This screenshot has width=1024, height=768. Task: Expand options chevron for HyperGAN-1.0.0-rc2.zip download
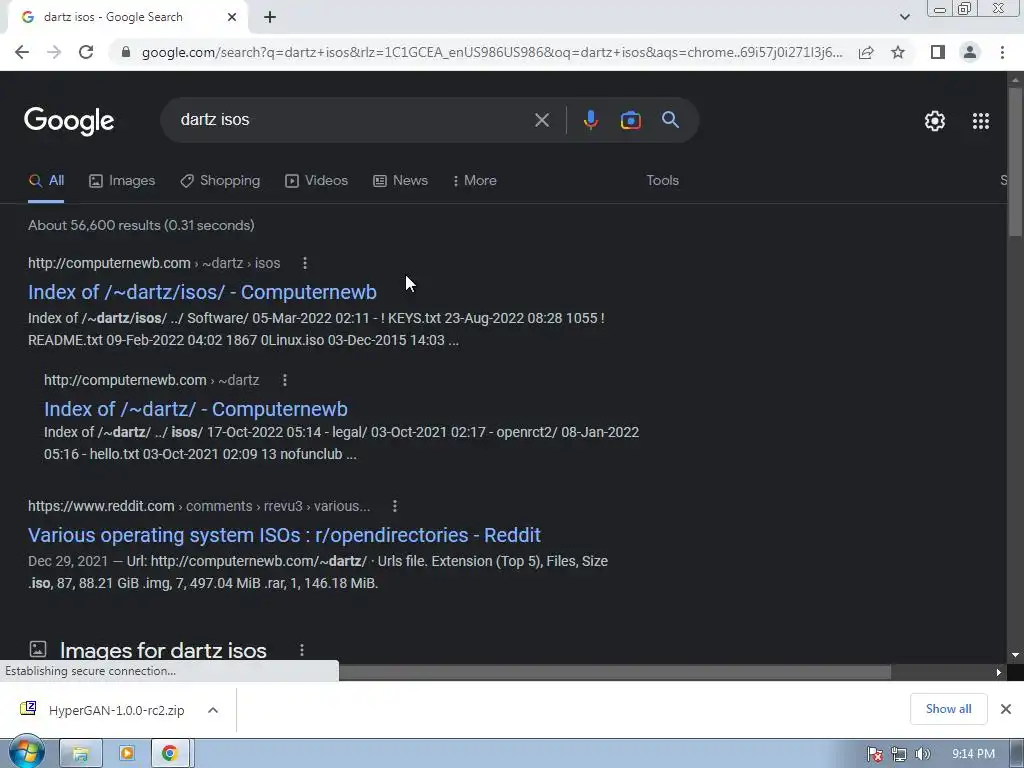click(213, 710)
